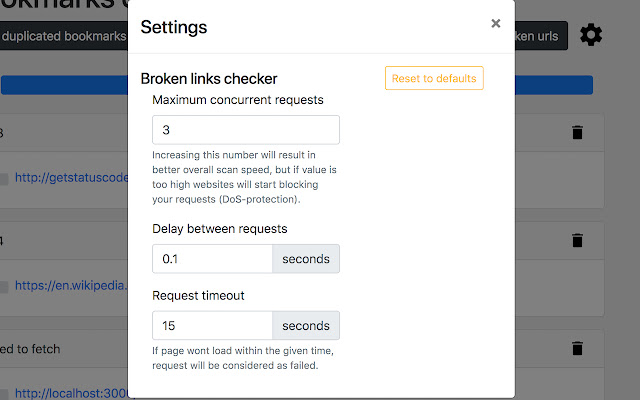Click the seconds label beside the timeout field
The height and width of the screenshot is (400, 640).
pyautogui.click(x=306, y=326)
